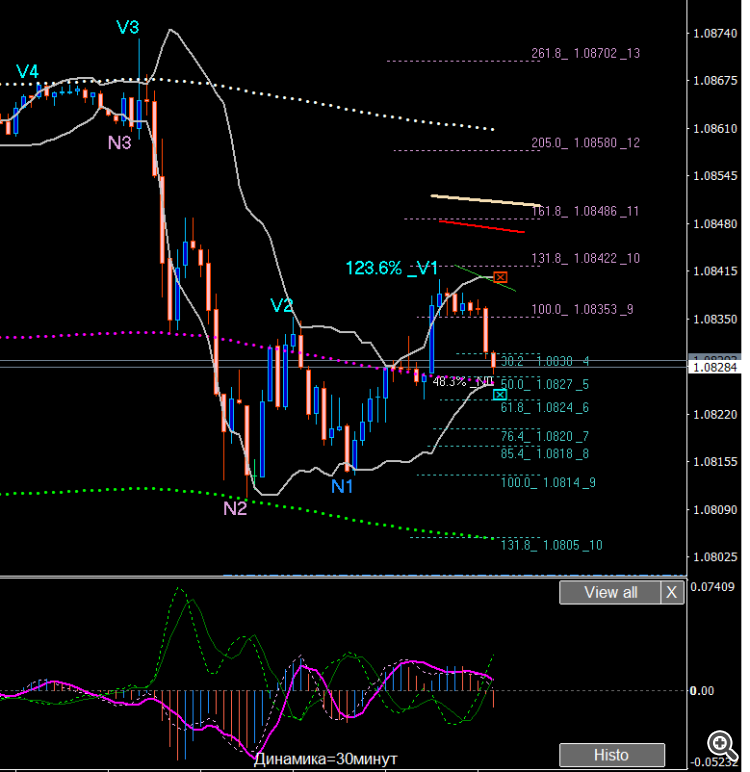
Task: Click the red trend line segment
Action: (482, 226)
